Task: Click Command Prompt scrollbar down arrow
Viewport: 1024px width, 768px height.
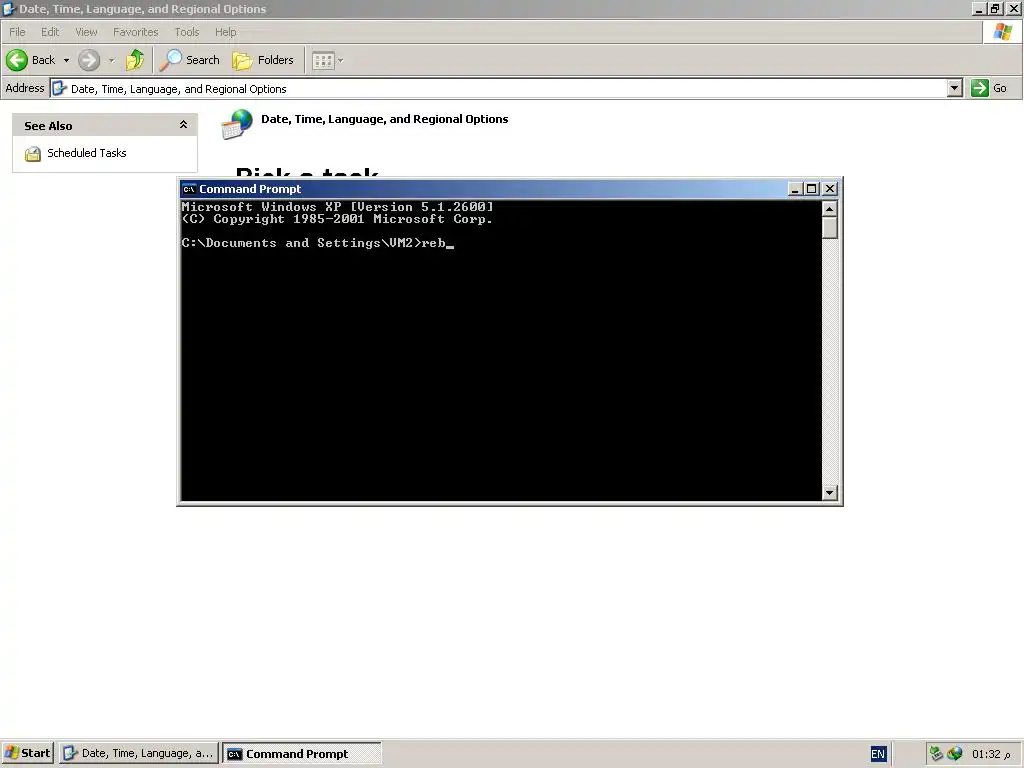Action: tap(829, 493)
